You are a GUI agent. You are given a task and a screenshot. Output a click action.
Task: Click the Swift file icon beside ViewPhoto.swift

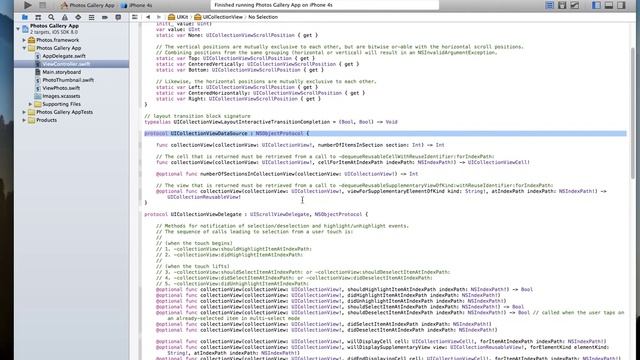(38, 88)
